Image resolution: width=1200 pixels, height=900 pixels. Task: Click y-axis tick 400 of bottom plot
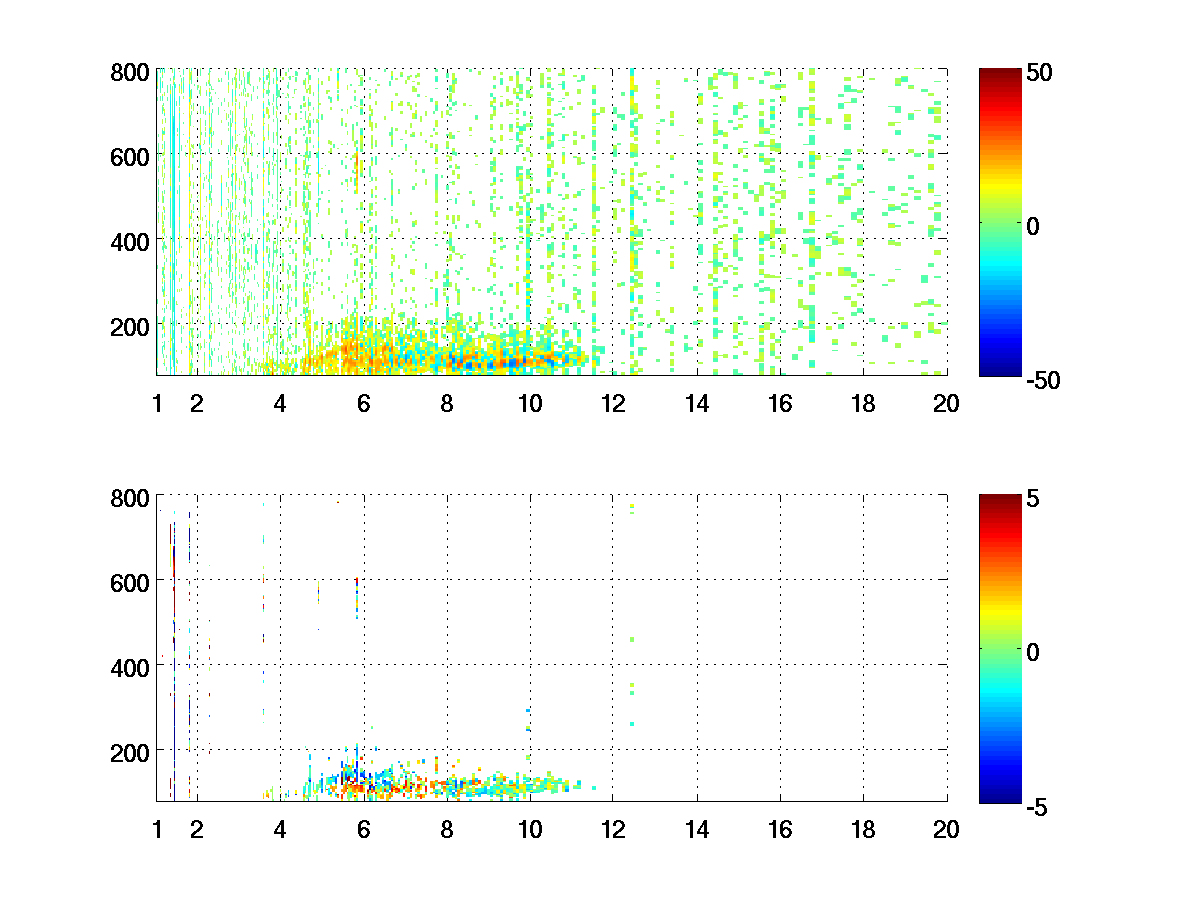click(x=130, y=666)
